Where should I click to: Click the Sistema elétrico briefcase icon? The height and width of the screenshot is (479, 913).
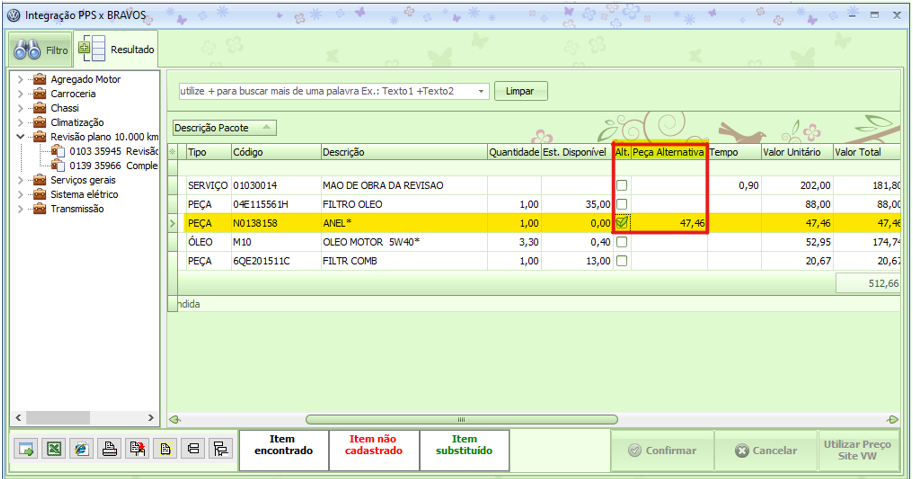pyautogui.click(x=40, y=194)
